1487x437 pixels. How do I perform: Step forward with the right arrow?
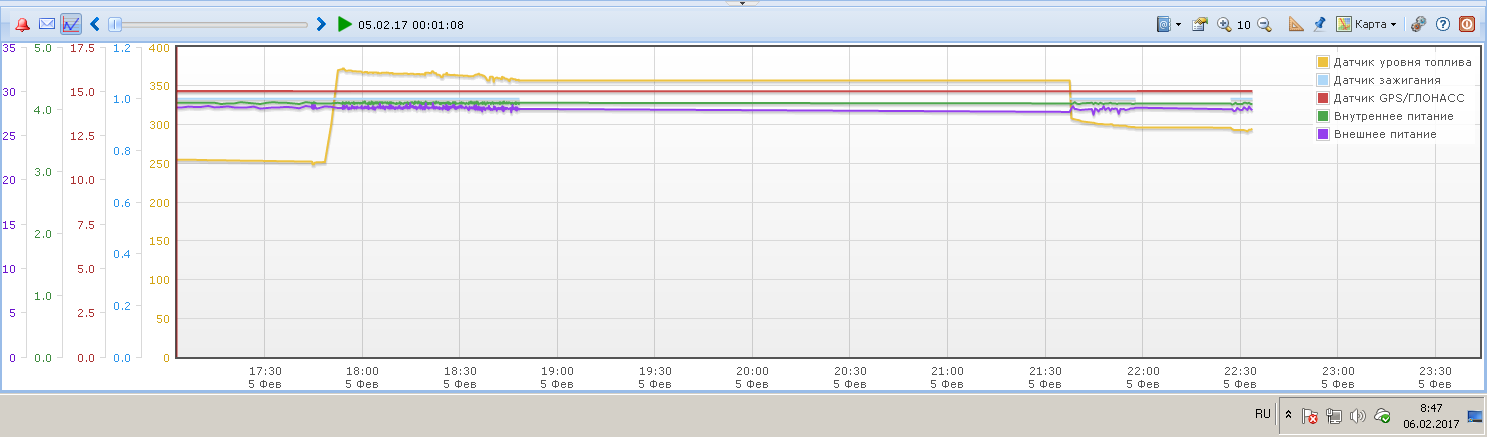321,24
